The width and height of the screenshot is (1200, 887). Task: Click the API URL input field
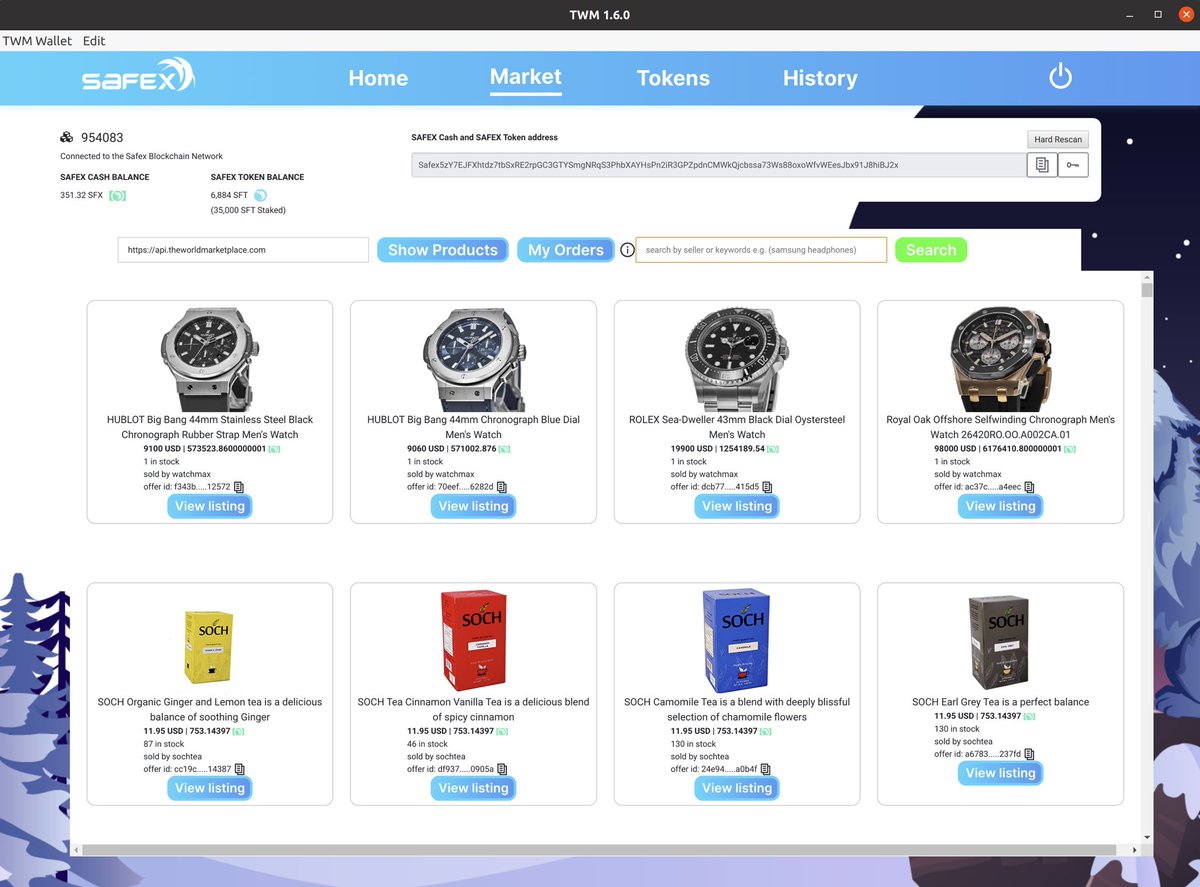(x=243, y=250)
